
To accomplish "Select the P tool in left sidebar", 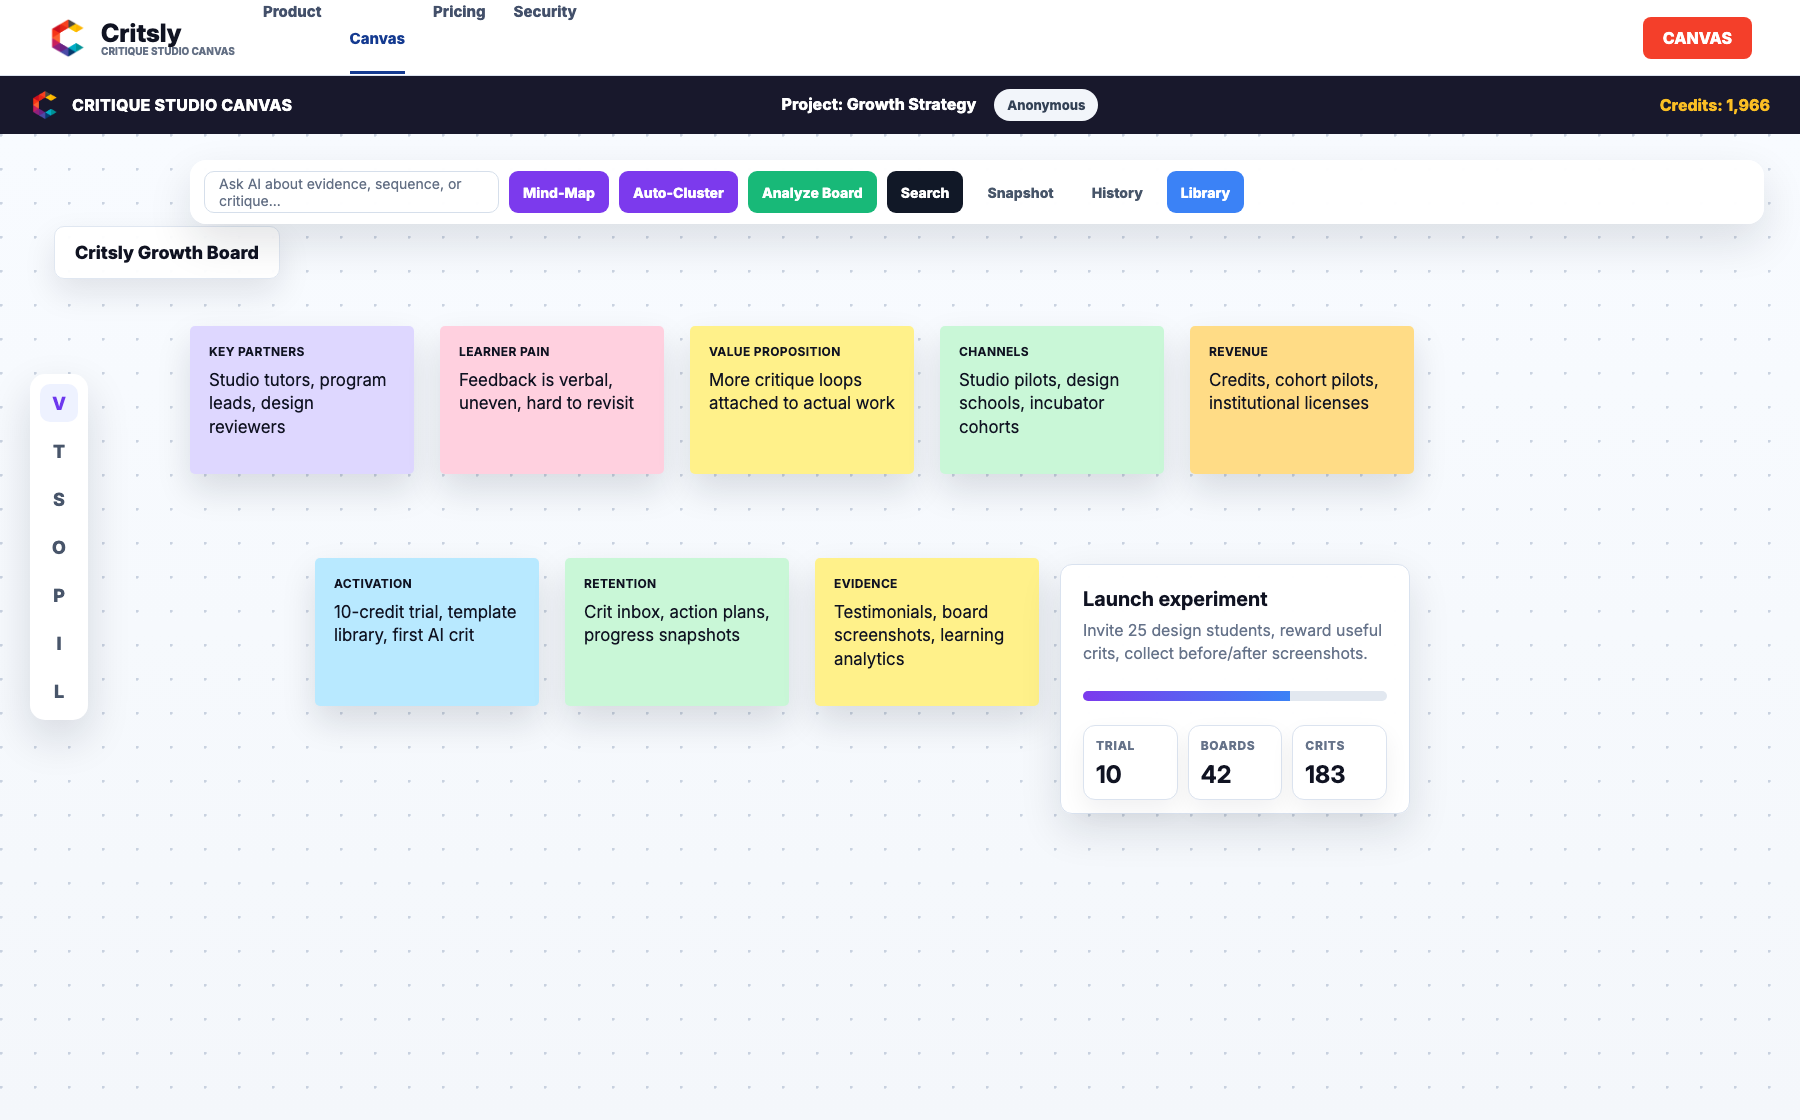I will click(x=59, y=595).
